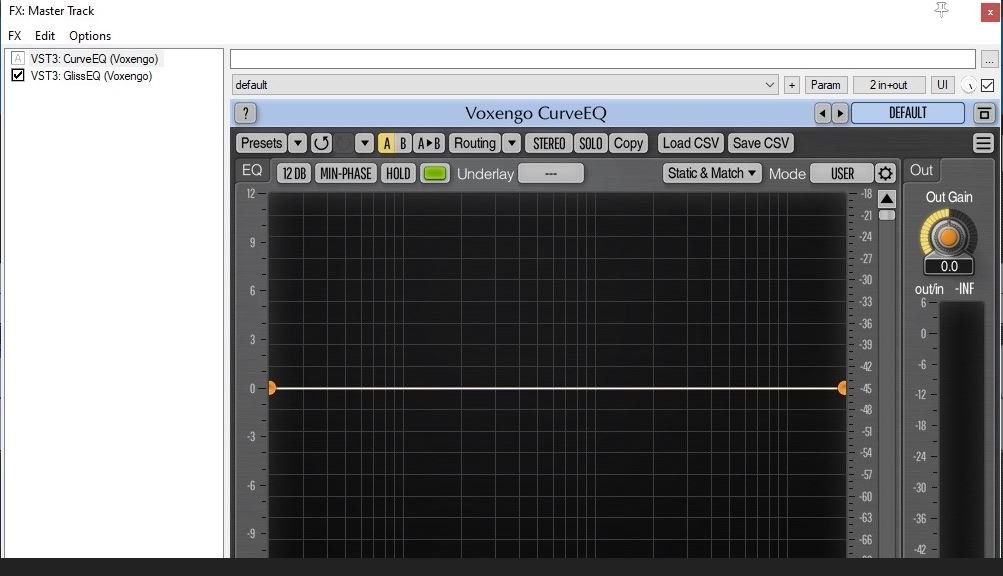
Task: Toggle the UI button
Action: (942, 84)
